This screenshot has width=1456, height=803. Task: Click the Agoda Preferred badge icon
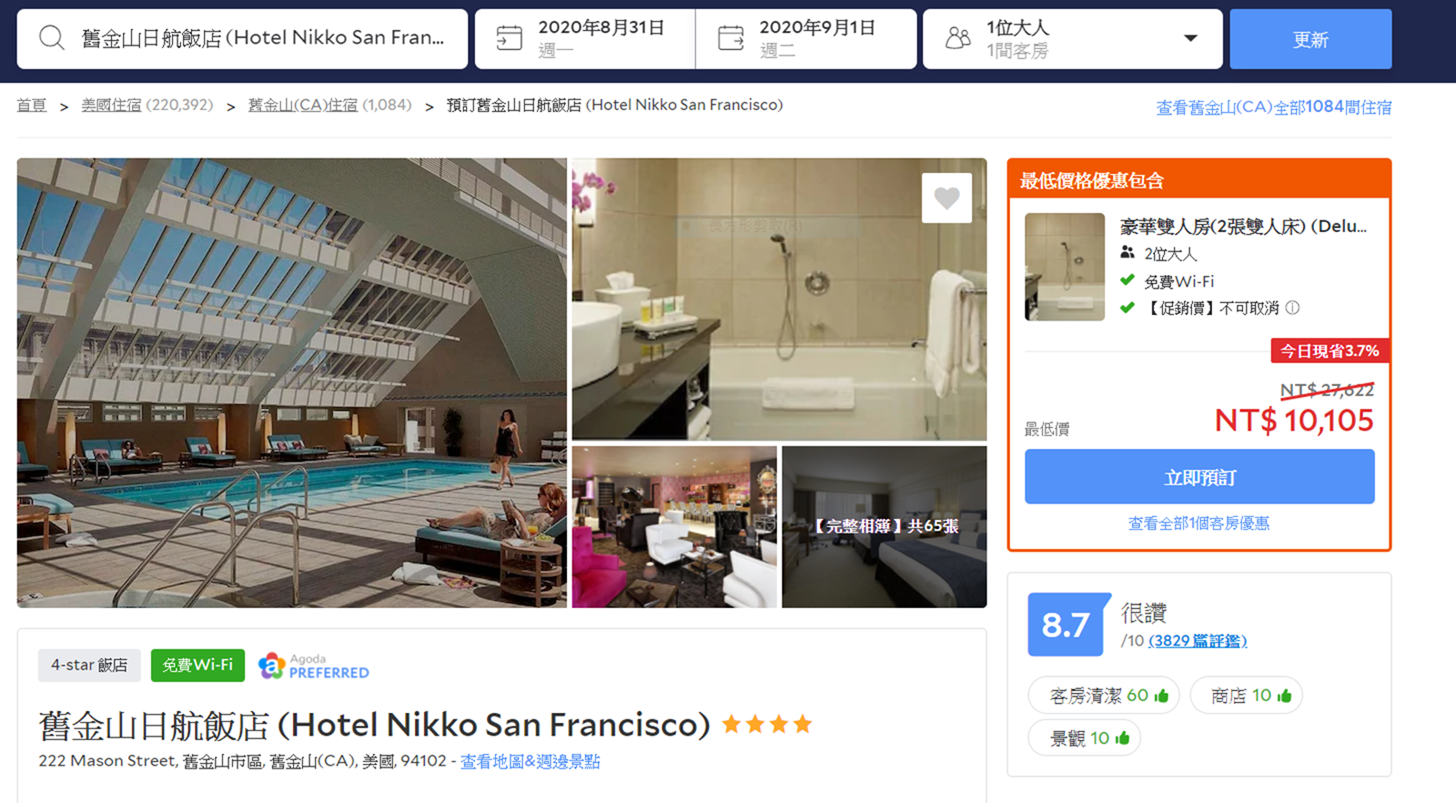[272, 666]
